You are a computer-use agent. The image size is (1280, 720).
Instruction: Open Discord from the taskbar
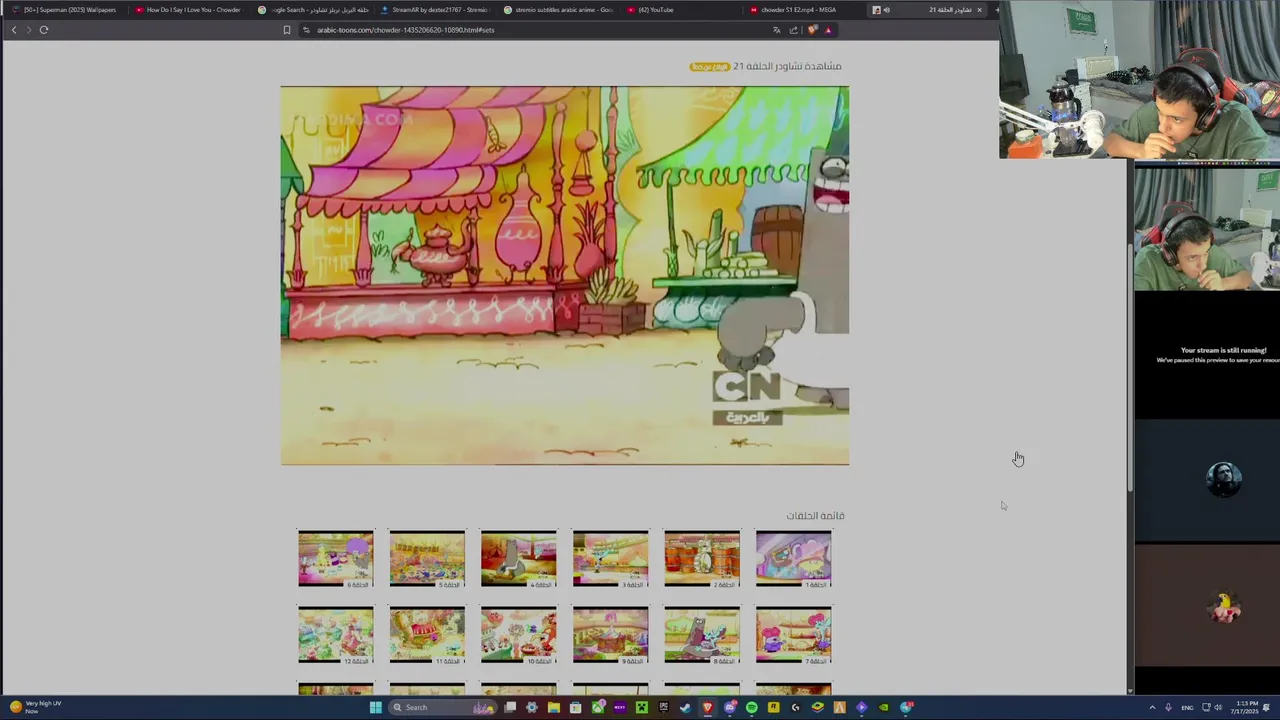coord(730,707)
